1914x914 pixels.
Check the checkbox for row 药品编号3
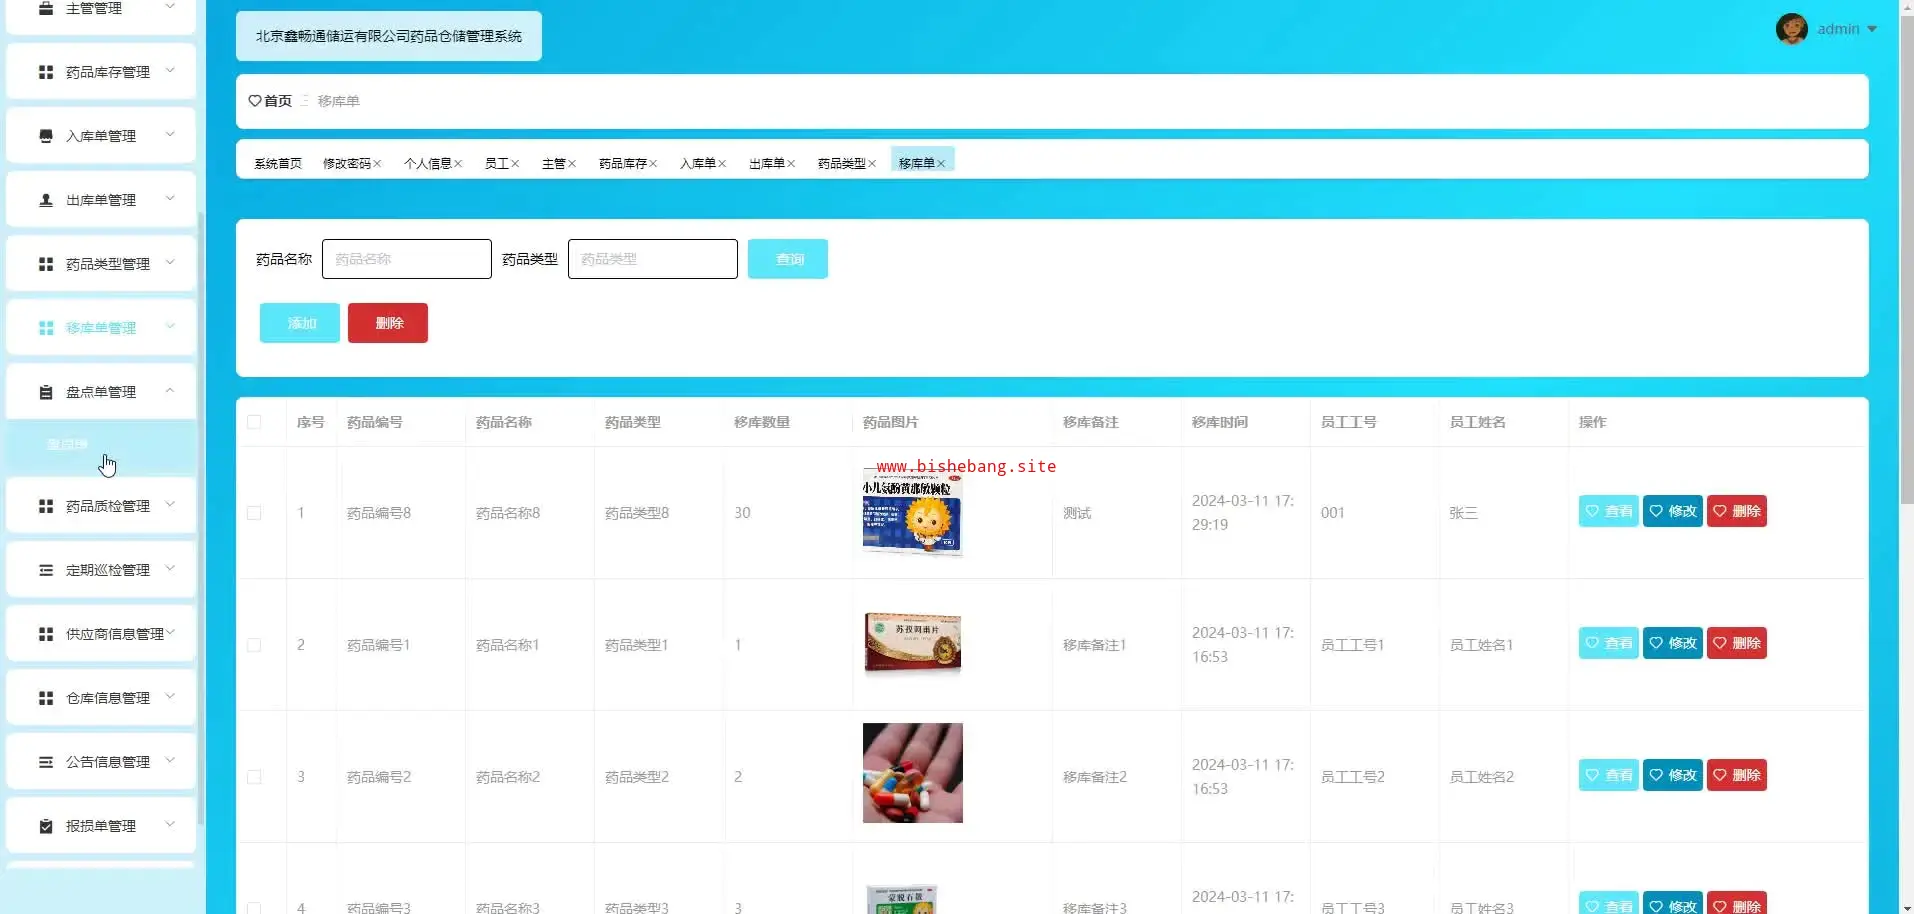point(254,908)
